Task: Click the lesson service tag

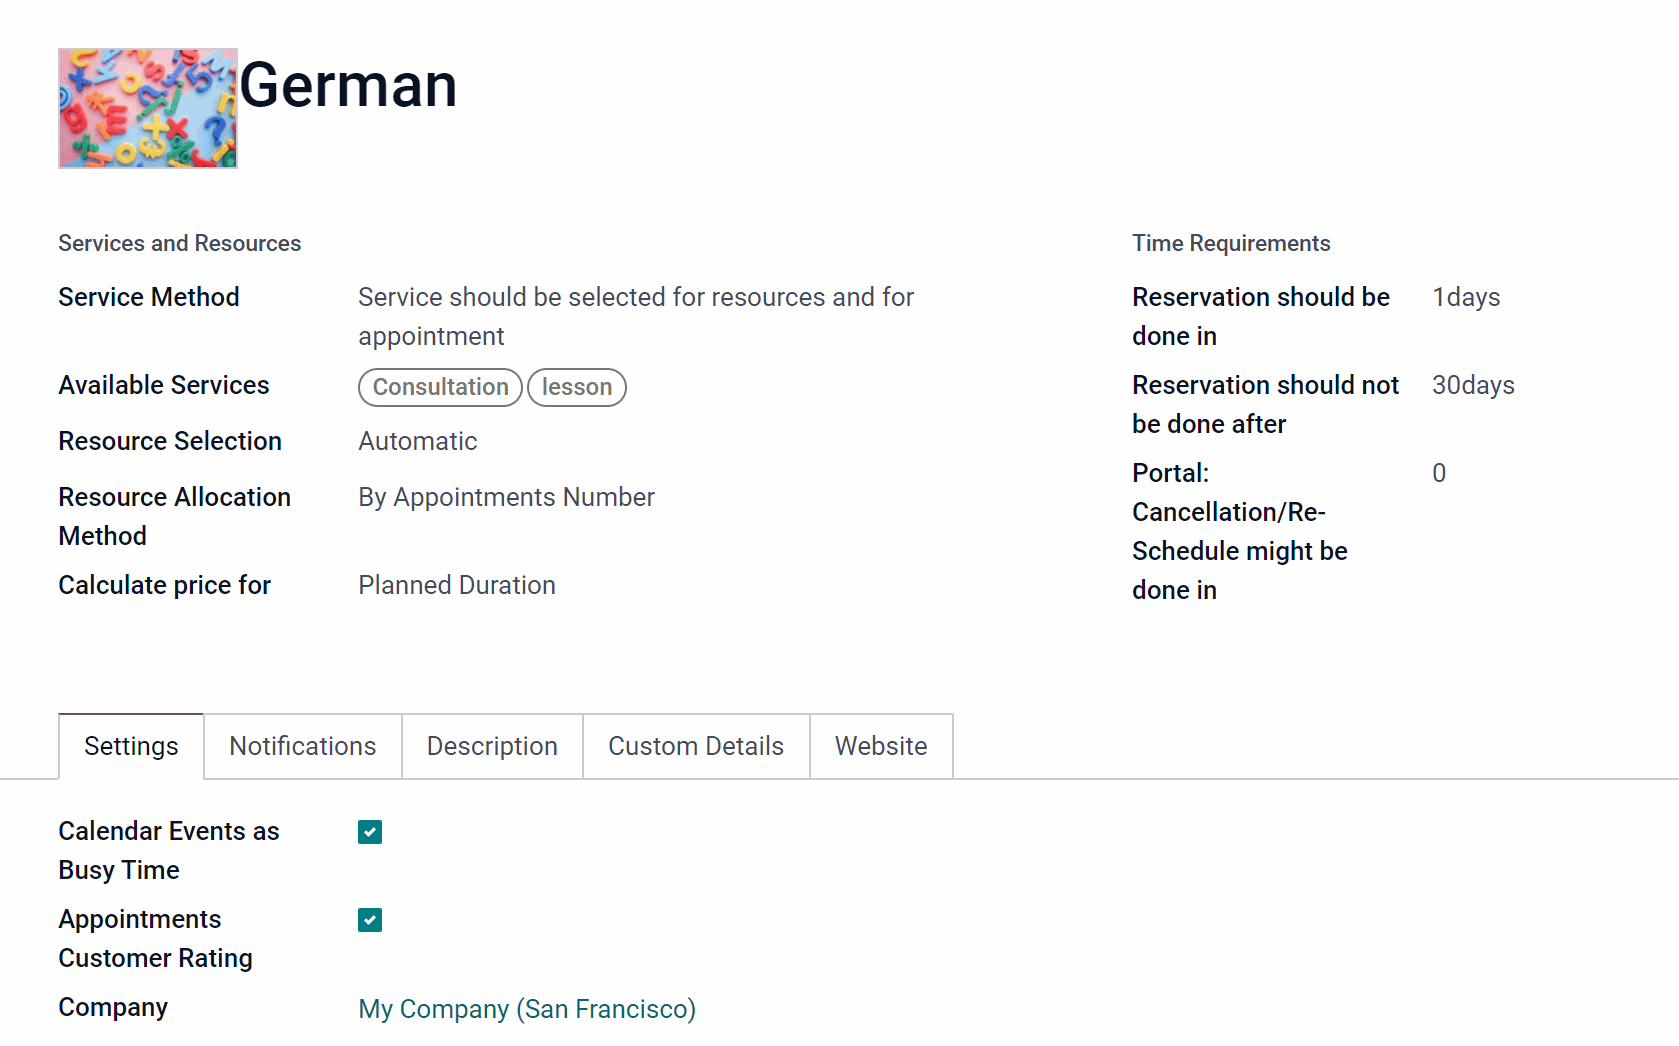Action: tap(577, 387)
